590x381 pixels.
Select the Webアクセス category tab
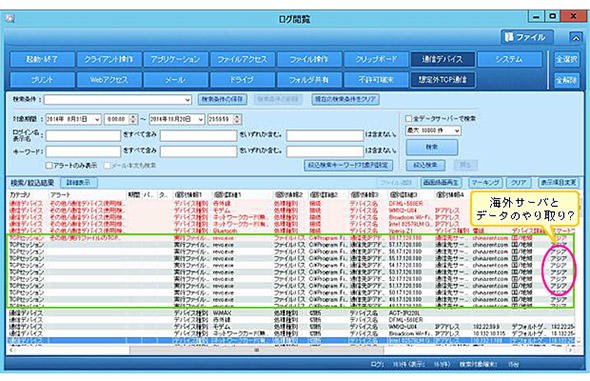(x=109, y=80)
